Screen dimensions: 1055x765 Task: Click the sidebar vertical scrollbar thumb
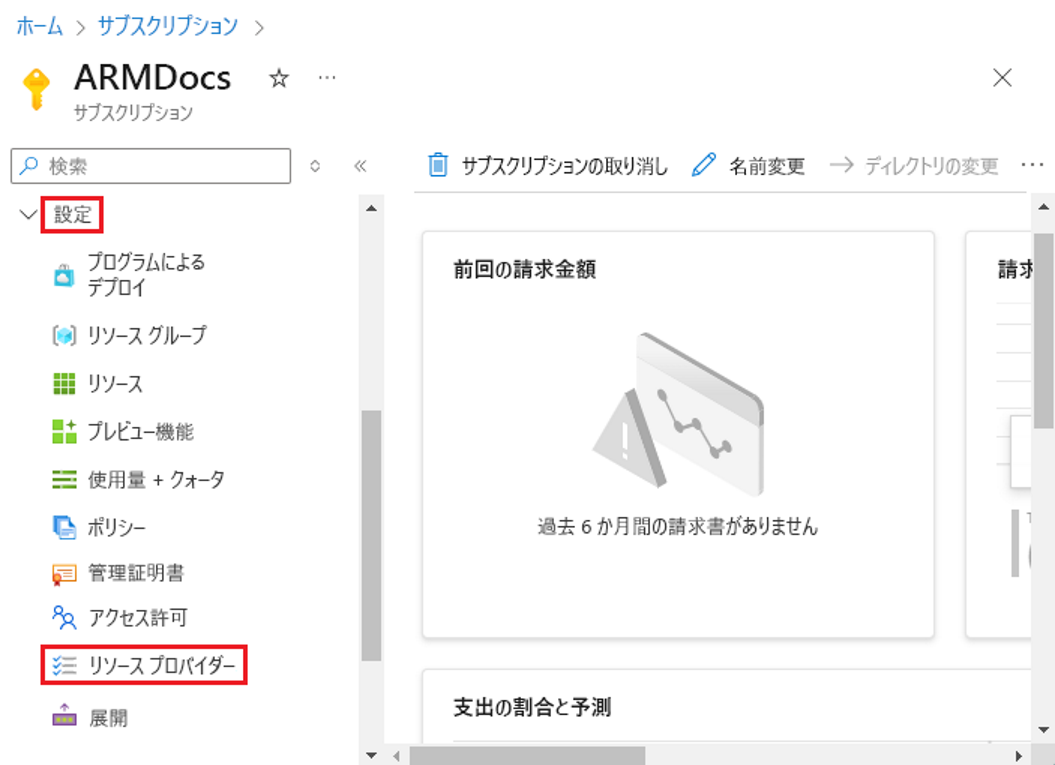pyautogui.click(x=371, y=536)
